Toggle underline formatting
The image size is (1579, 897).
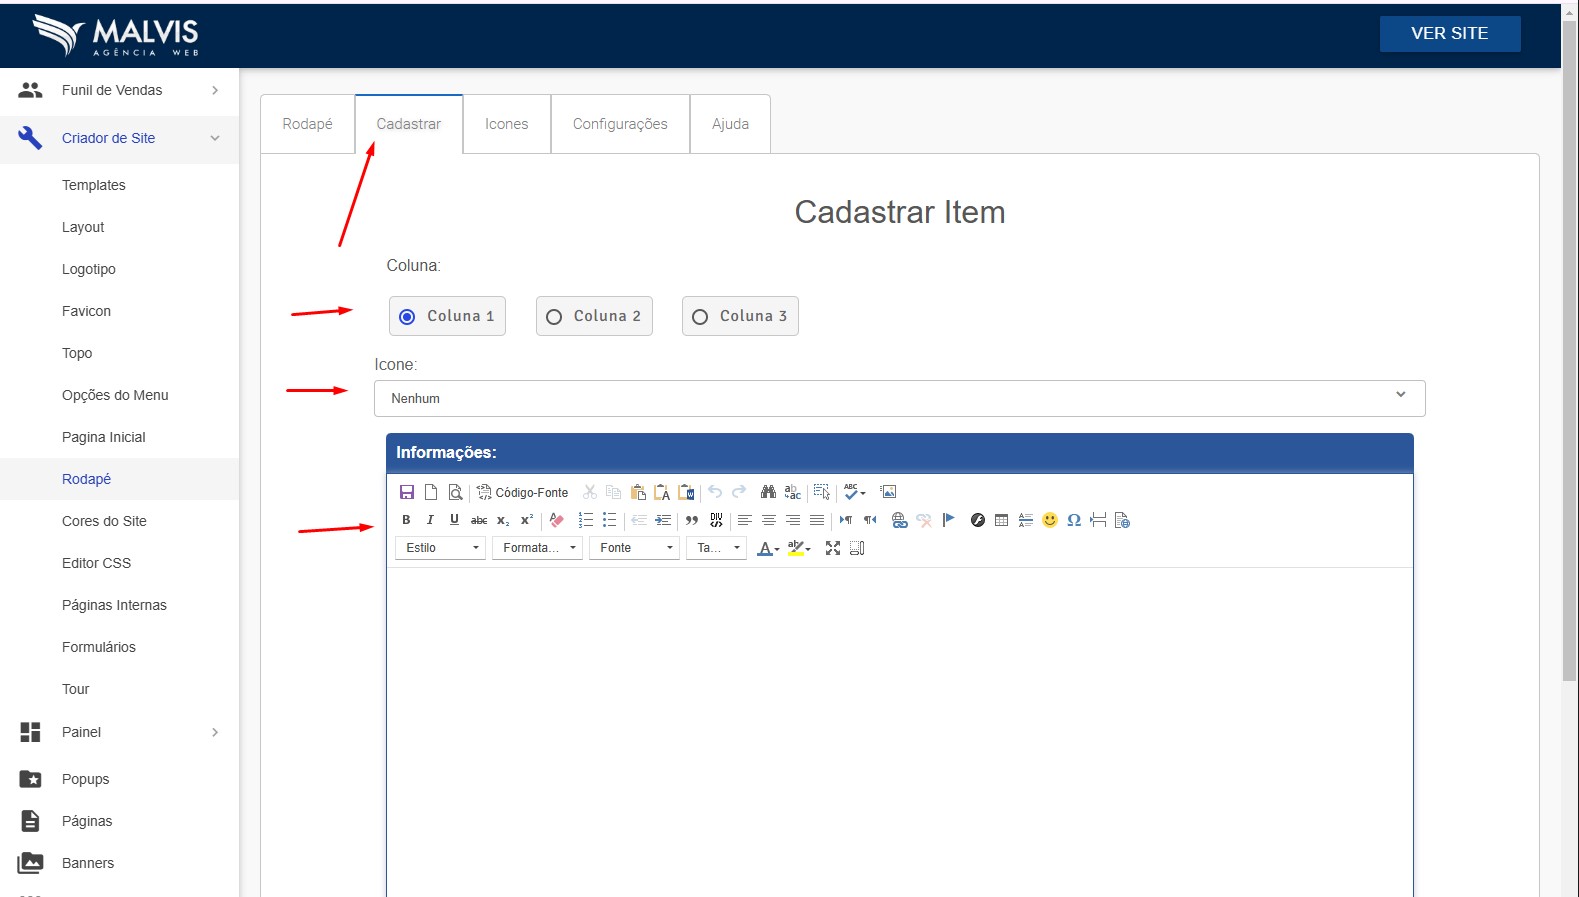454,520
